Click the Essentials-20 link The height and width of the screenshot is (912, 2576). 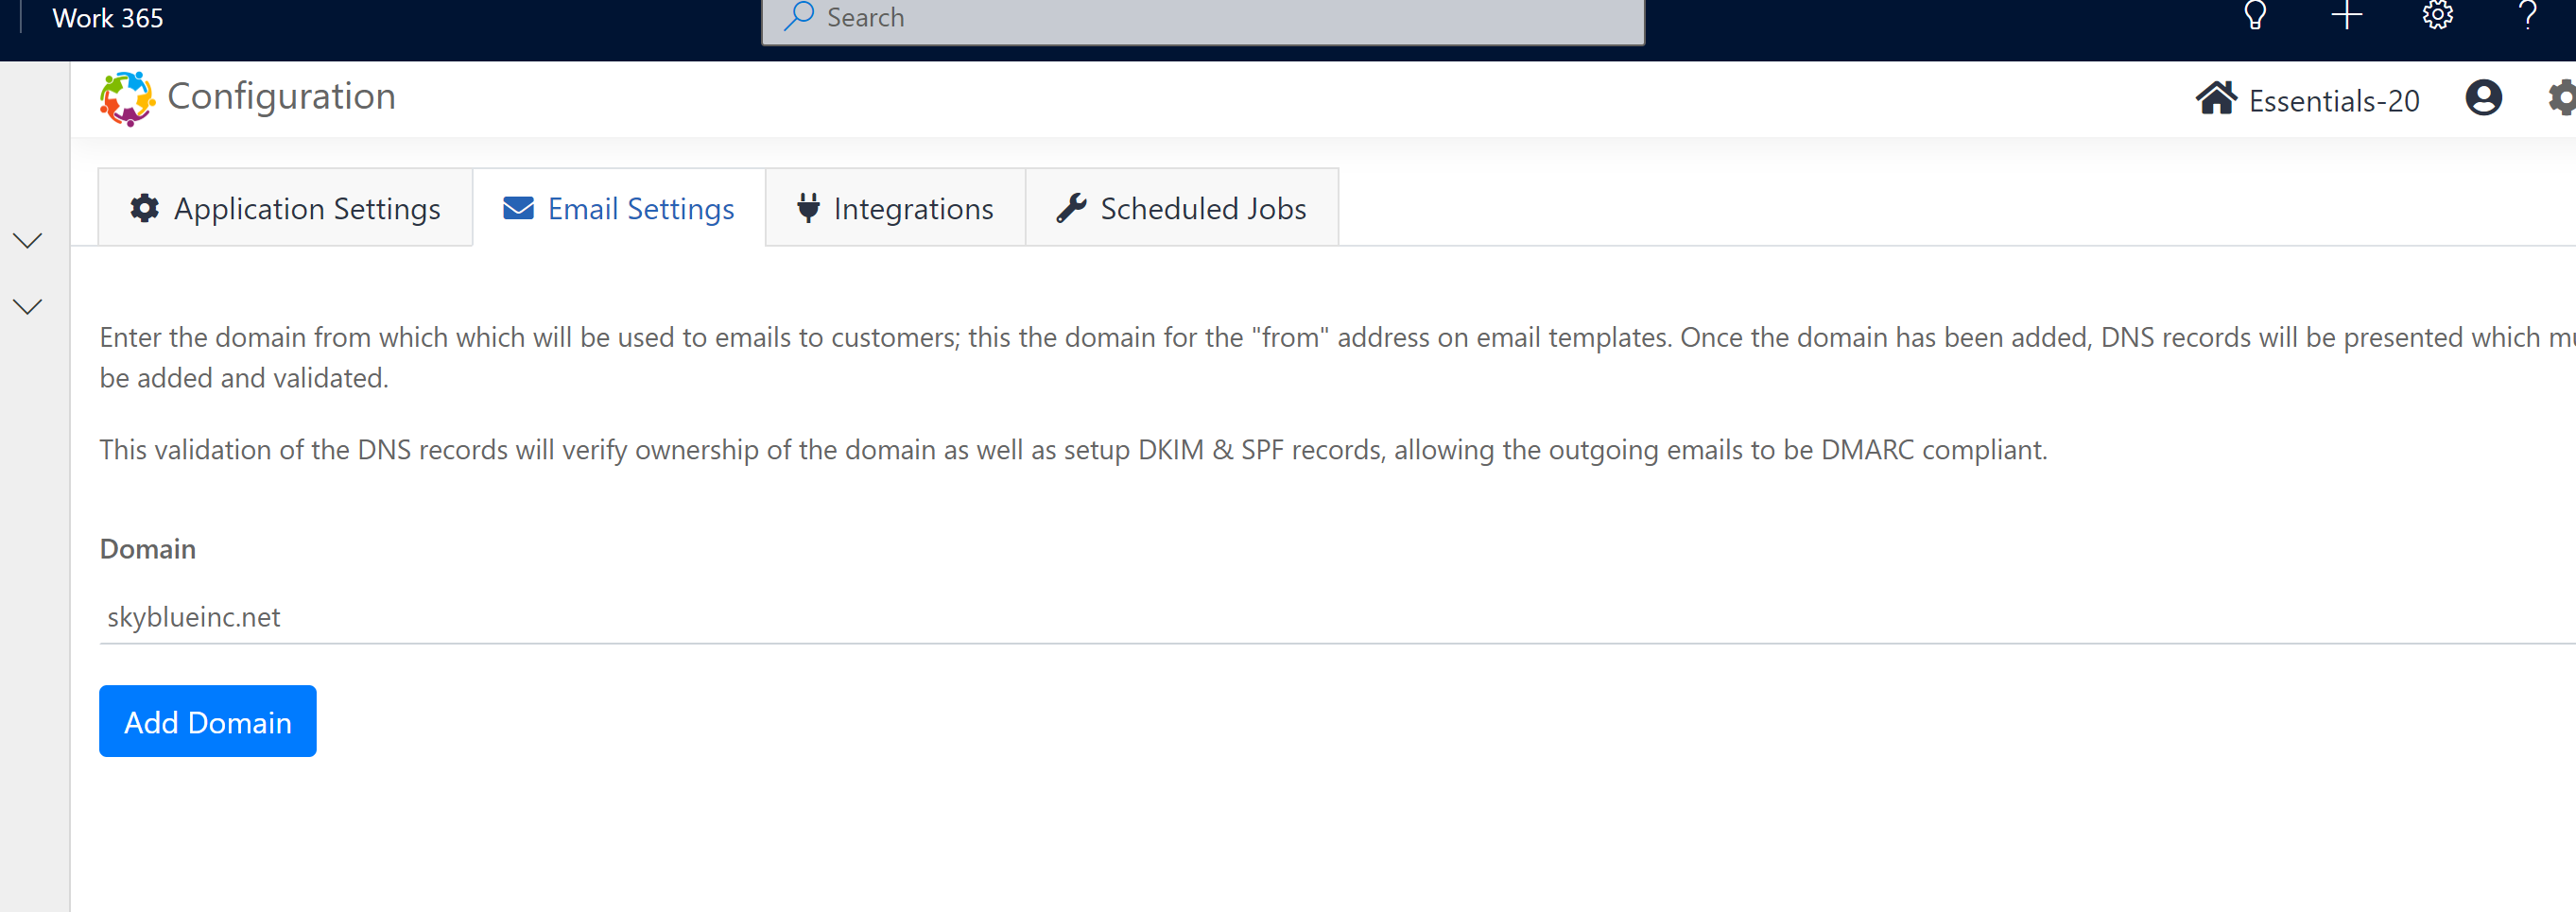coord(2334,100)
